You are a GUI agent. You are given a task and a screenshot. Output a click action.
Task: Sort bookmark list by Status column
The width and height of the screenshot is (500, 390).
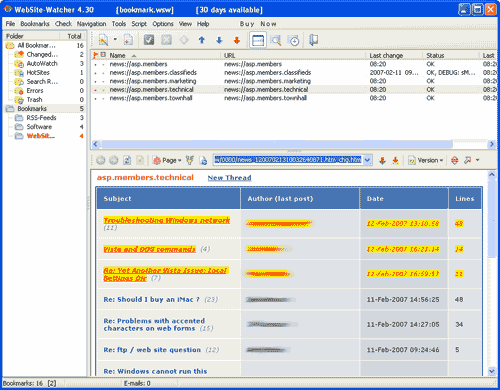(x=451, y=55)
